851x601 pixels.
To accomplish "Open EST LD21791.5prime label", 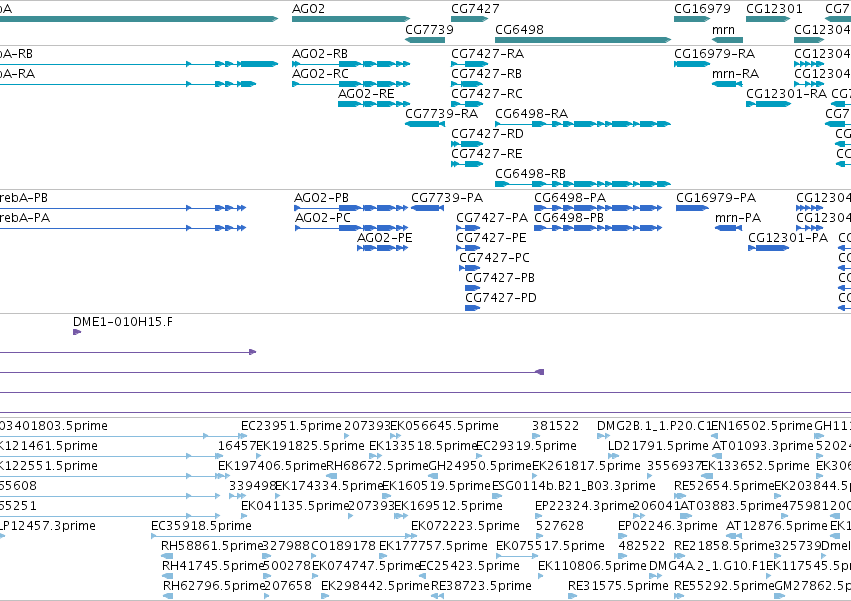I will tap(658, 446).
